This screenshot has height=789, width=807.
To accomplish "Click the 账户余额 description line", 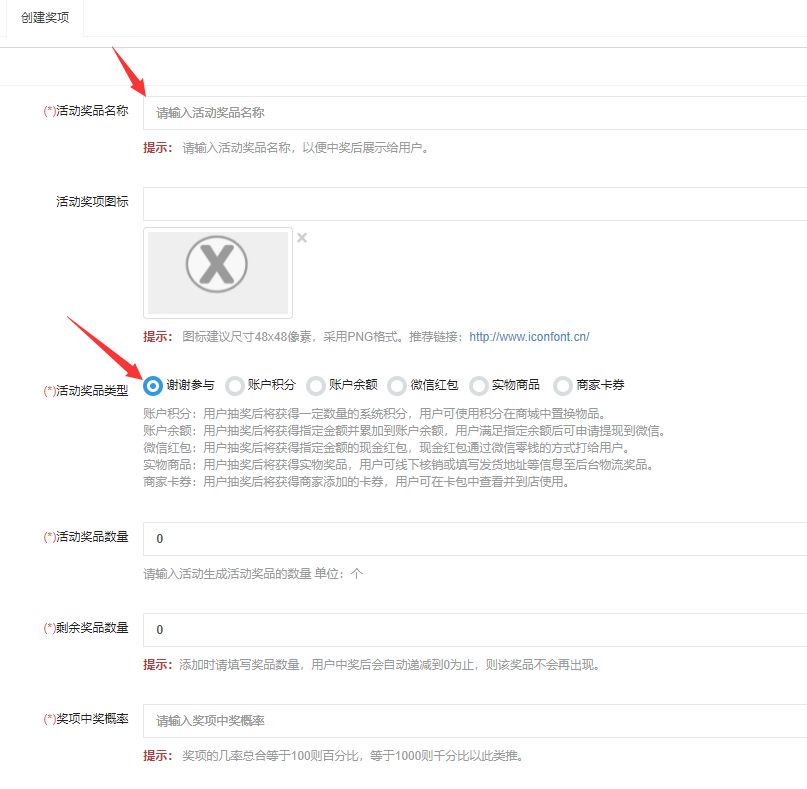I will click(405, 431).
